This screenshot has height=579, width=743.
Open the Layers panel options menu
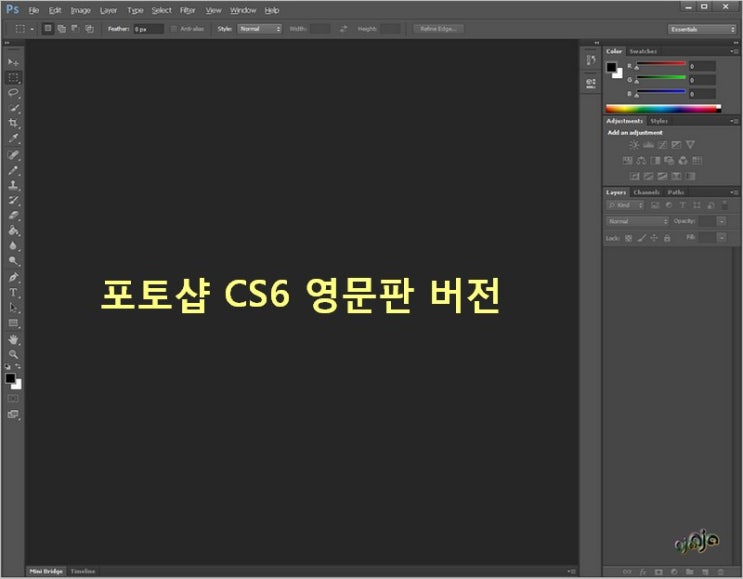pyautogui.click(x=734, y=192)
